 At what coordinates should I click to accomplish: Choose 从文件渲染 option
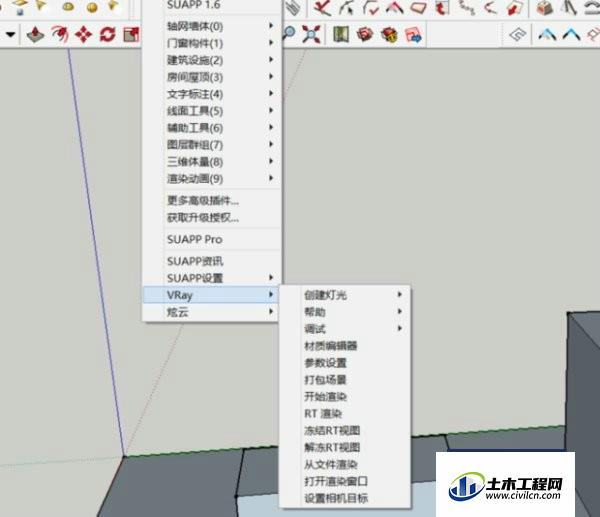click(345, 464)
